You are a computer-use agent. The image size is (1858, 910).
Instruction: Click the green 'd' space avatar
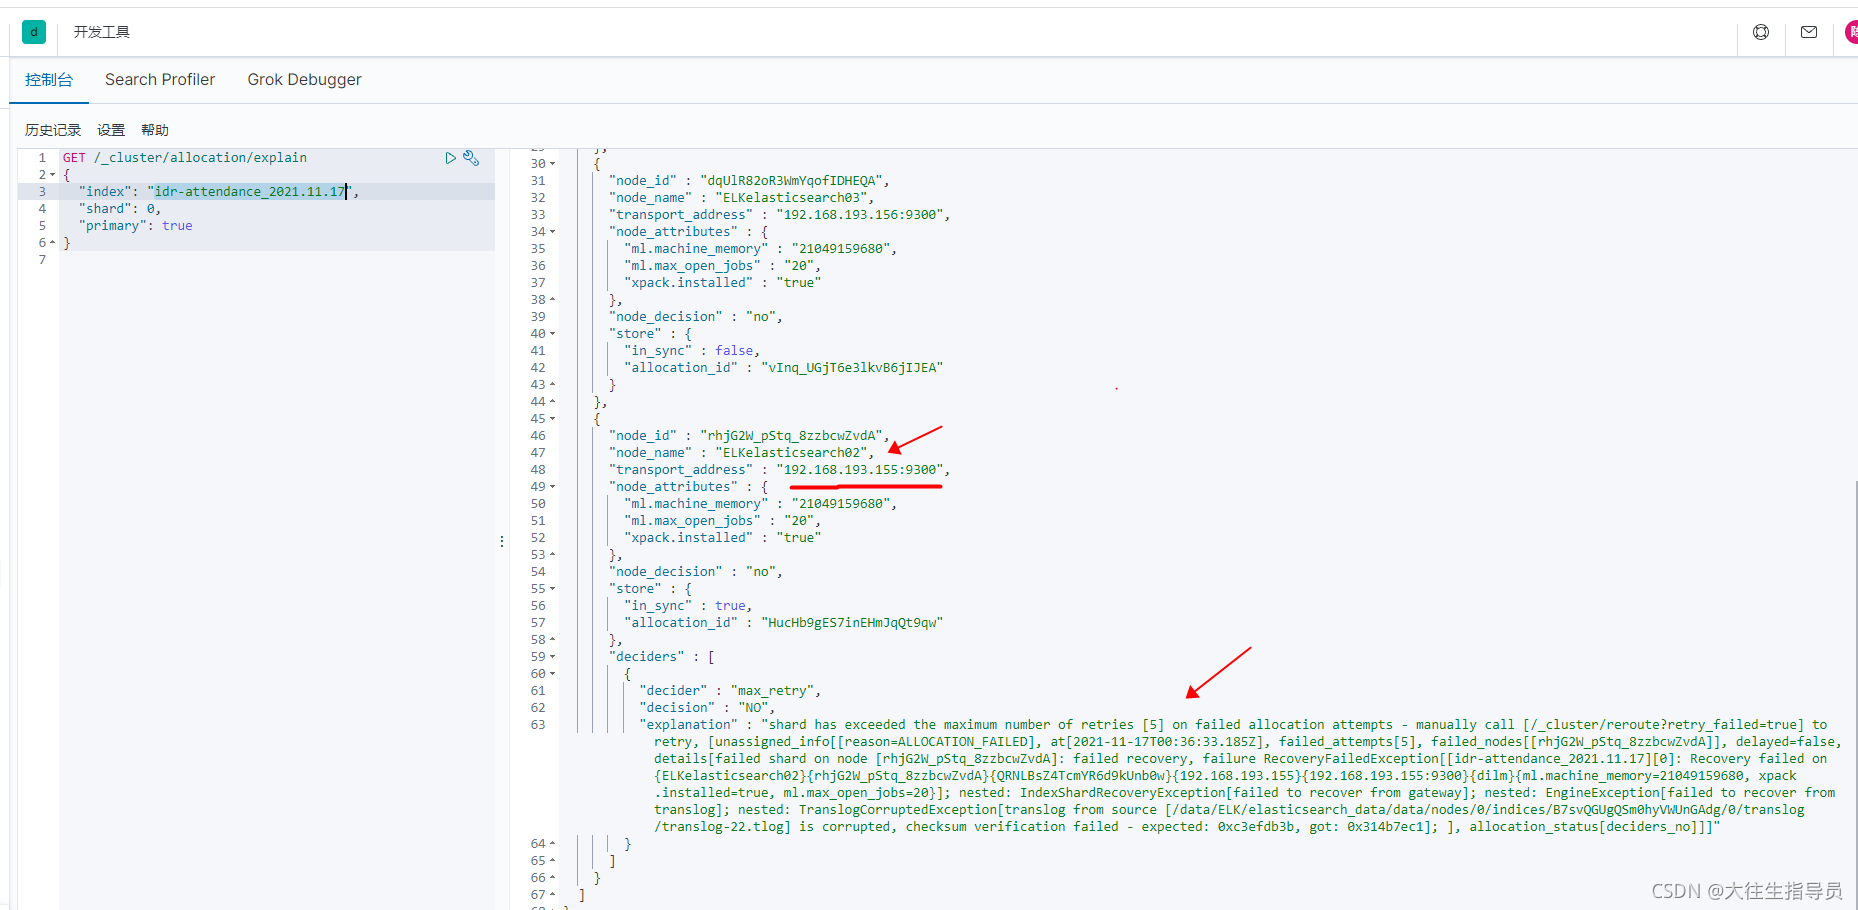point(34,32)
